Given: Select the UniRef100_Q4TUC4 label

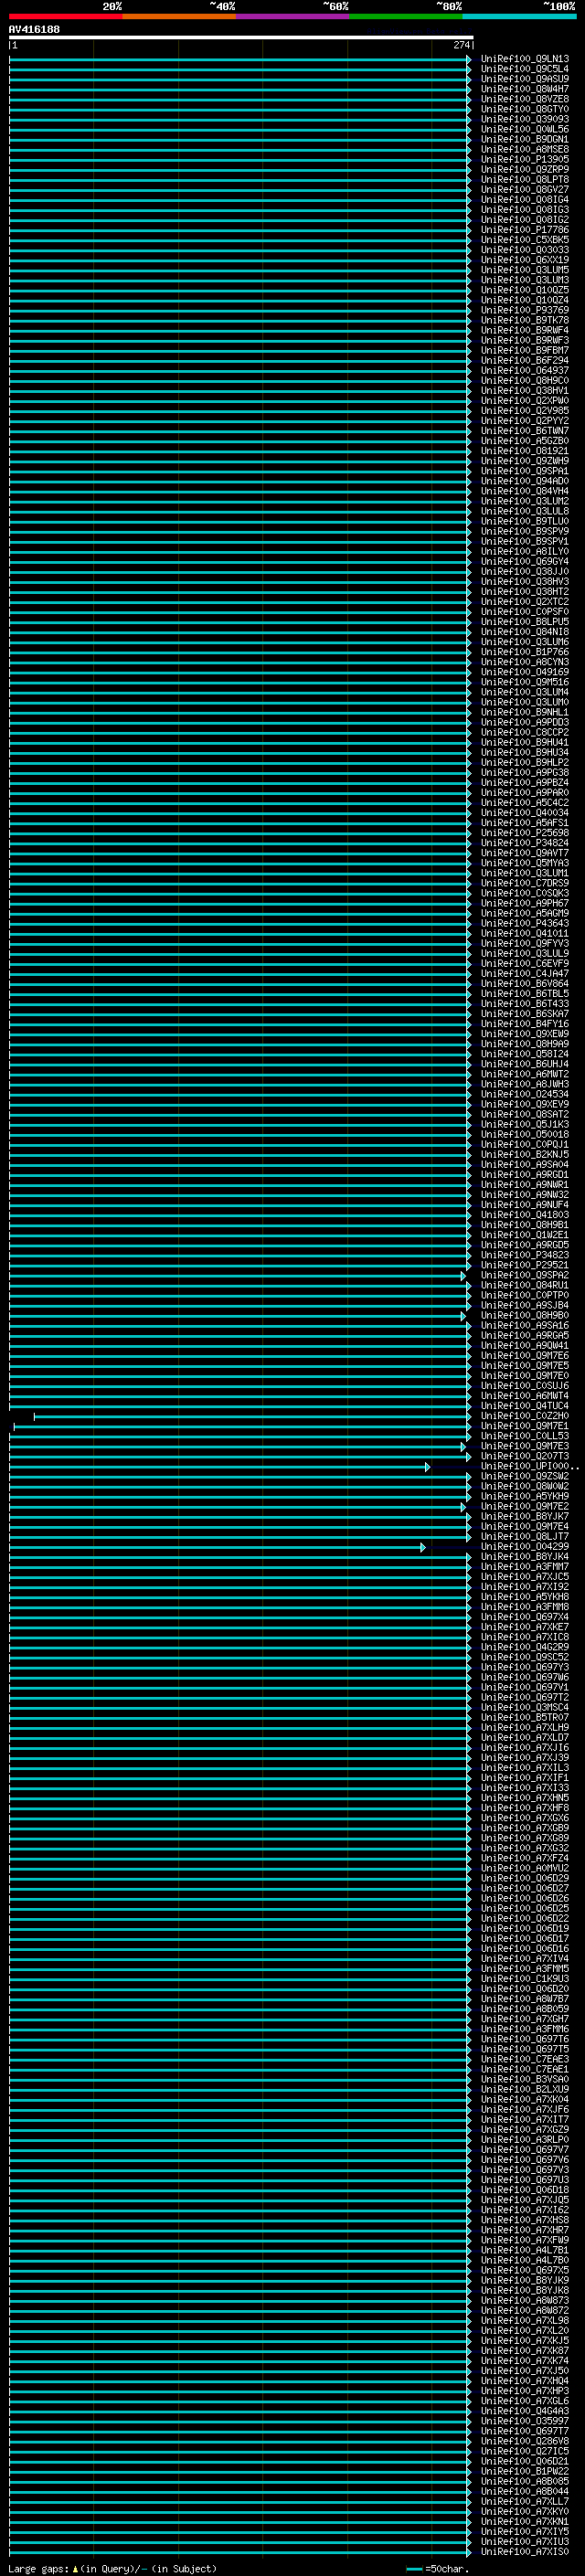Looking at the screenshot, I should tap(524, 1405).
